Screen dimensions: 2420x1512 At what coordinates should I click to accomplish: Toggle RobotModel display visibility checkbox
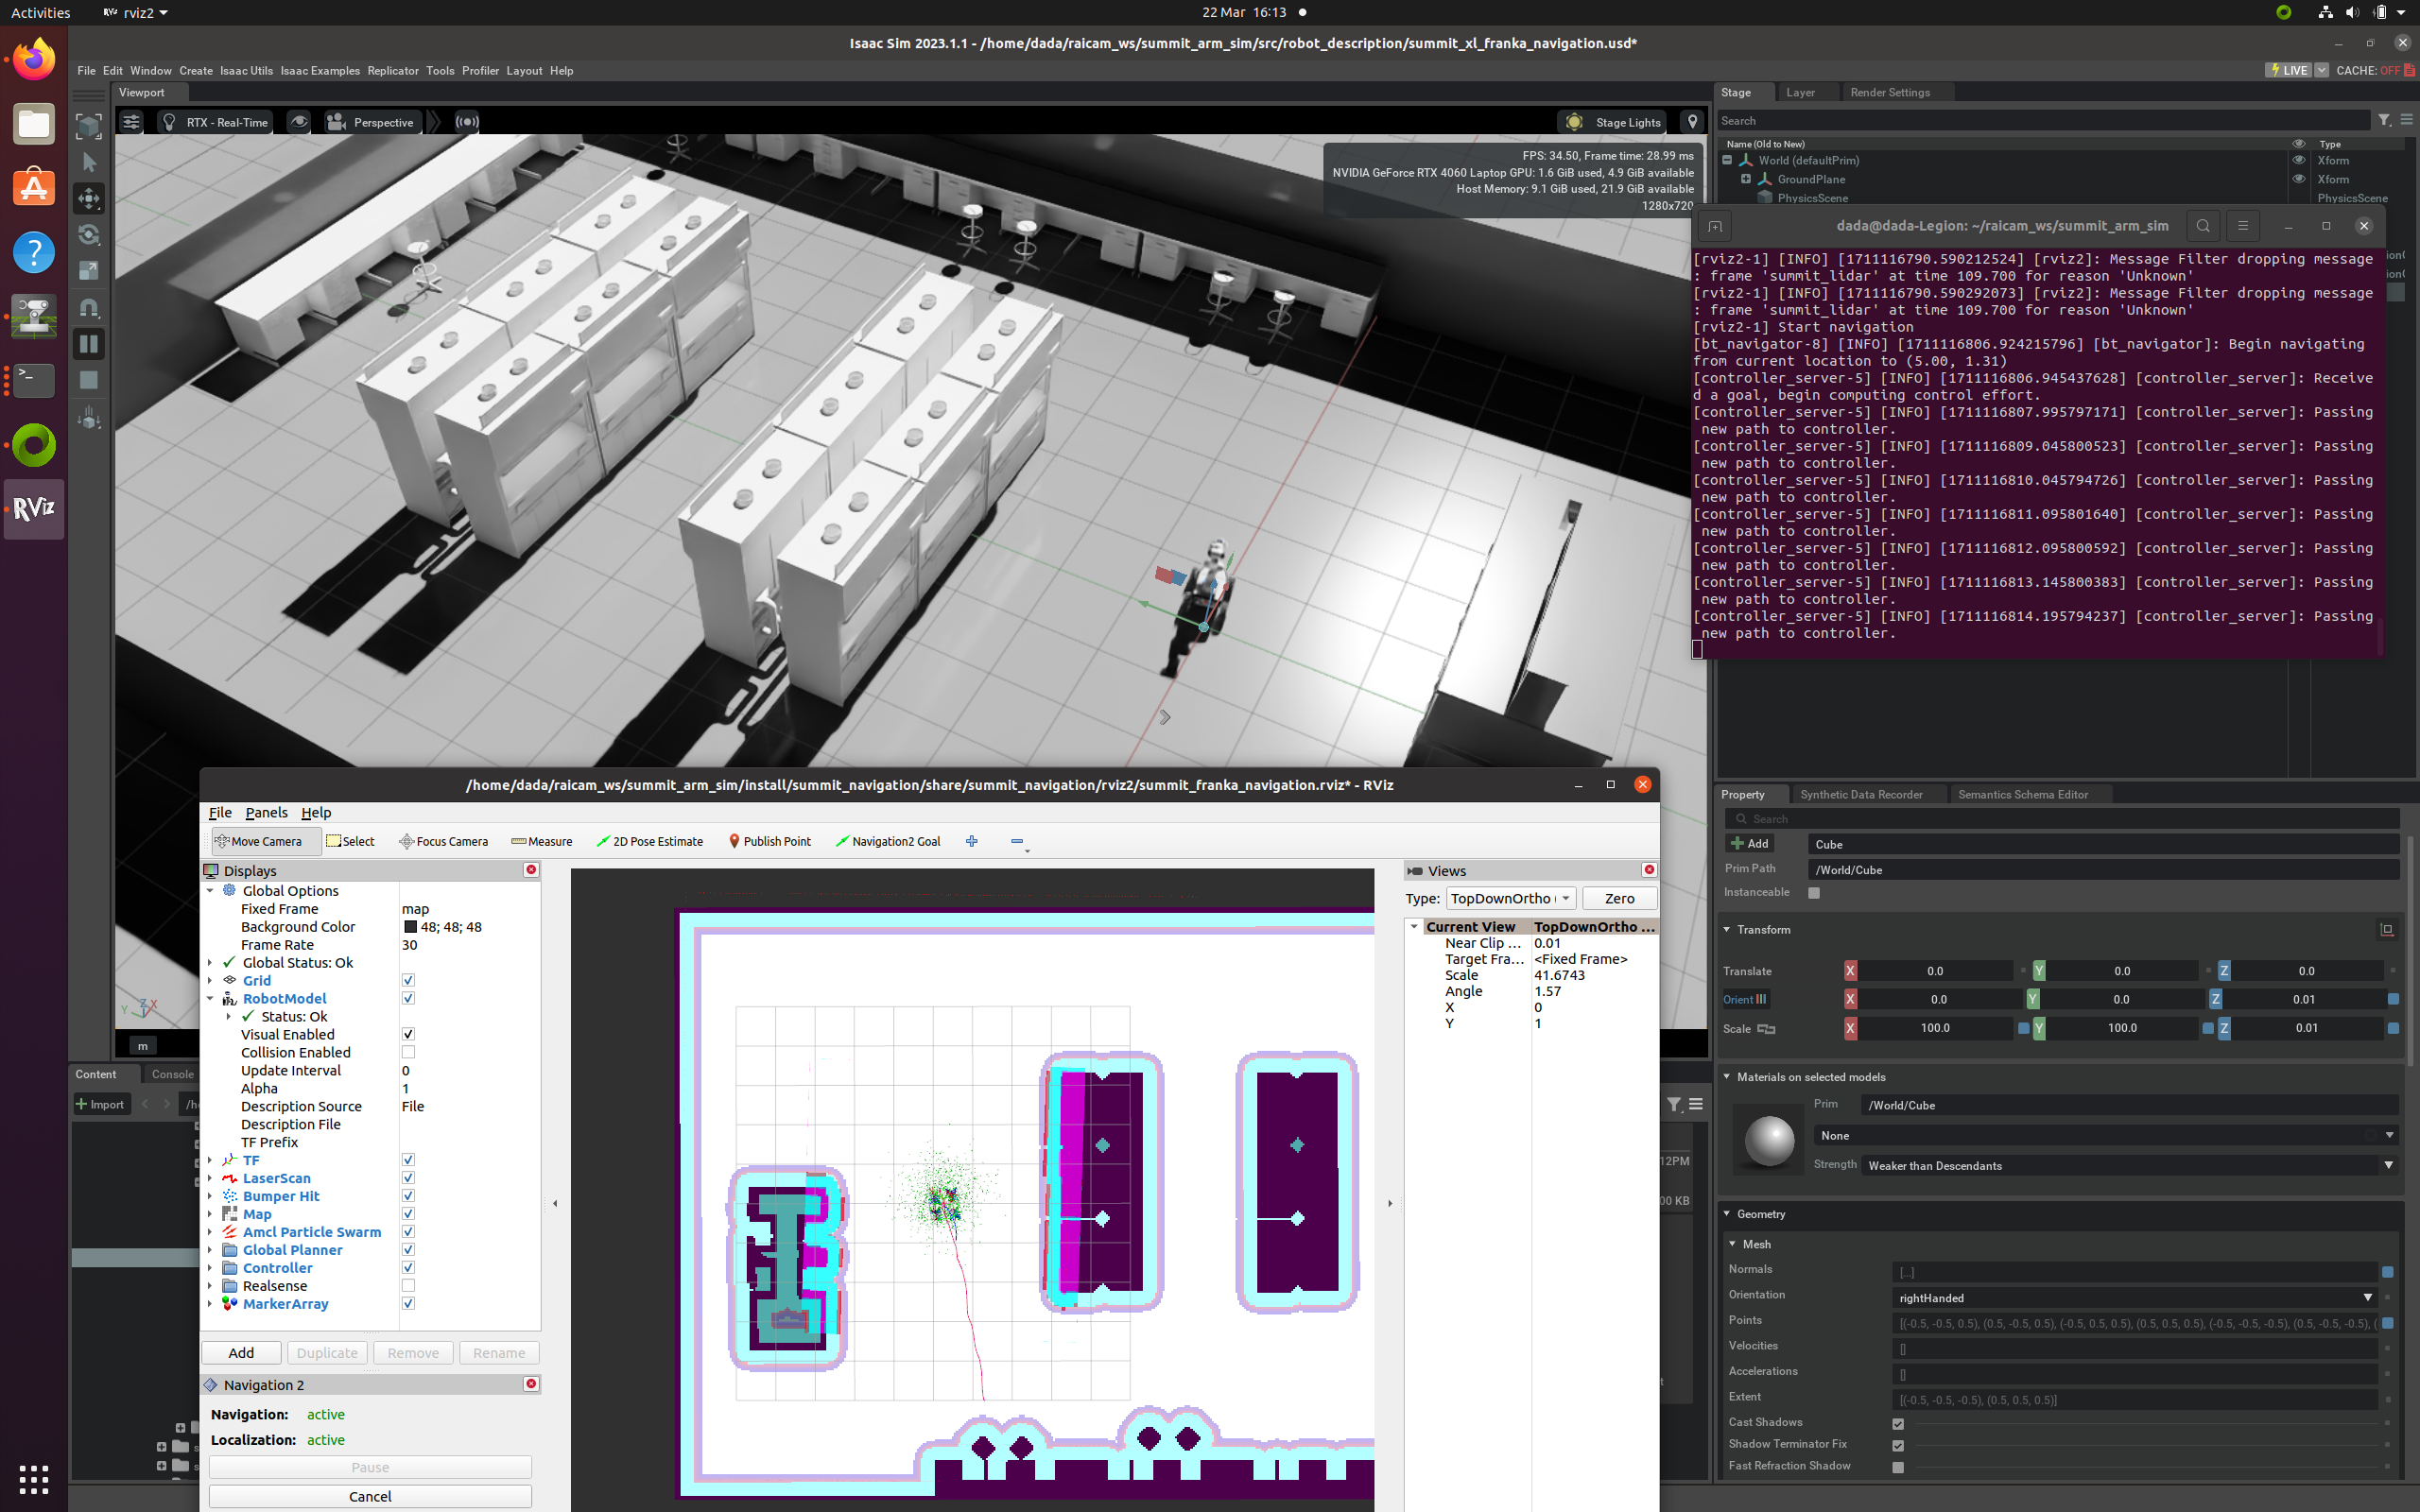pos(407,998)
